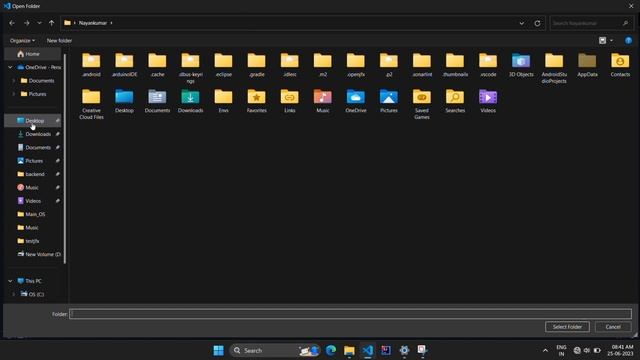Navigate up one folder level
The image size is (640, 360).
pyautogui.click(x=51, y=23)
